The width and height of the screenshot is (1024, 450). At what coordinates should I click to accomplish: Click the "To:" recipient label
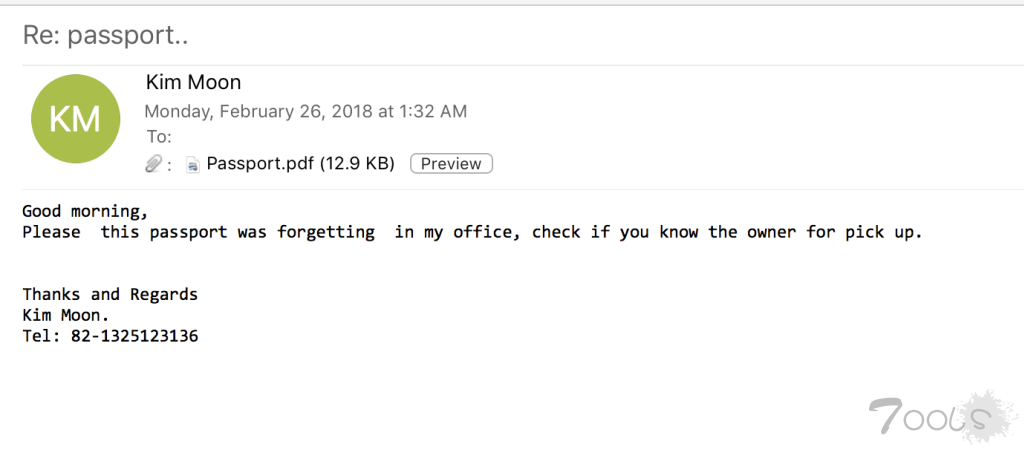pos(159,137)
